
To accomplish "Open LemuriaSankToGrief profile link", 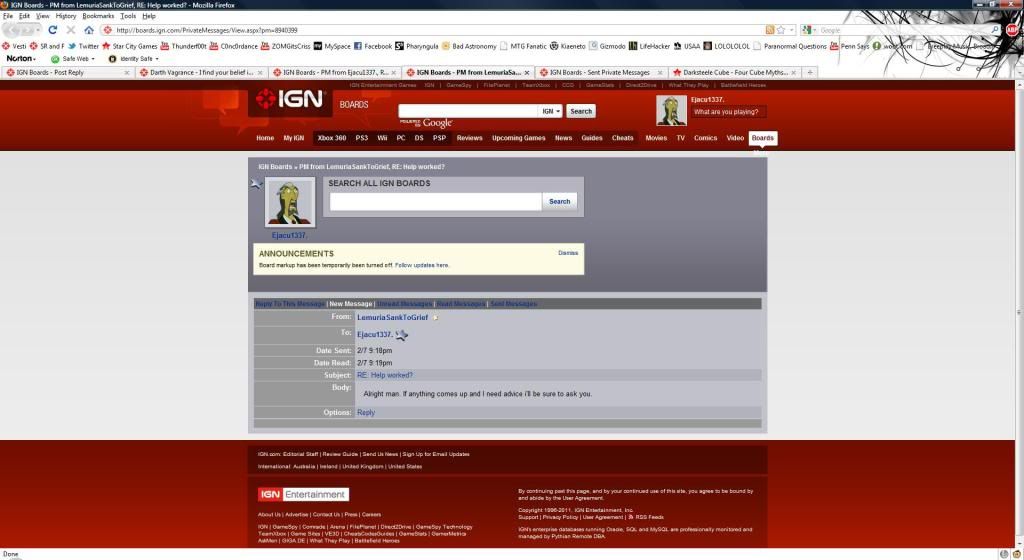I will point(392,317).
